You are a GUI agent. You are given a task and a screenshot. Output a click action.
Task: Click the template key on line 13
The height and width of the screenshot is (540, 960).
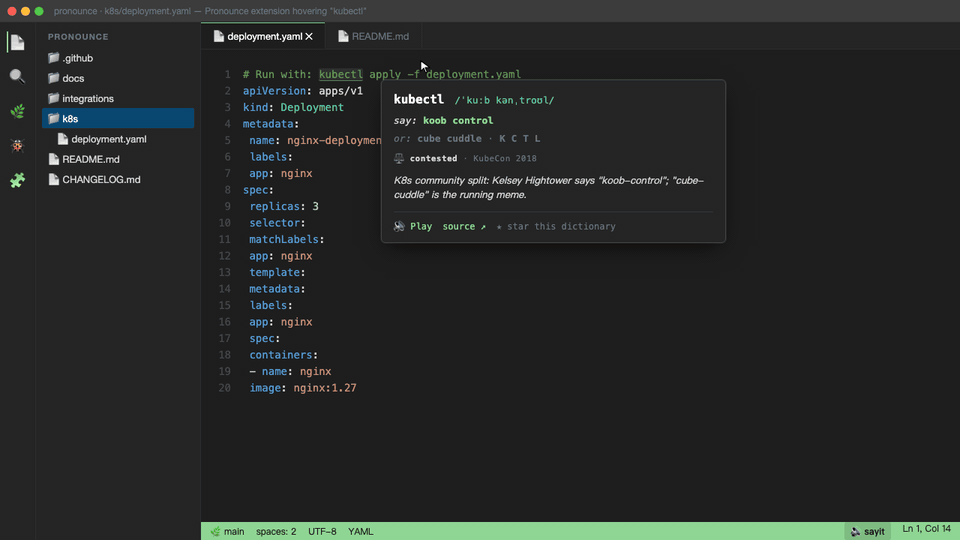point(274,272)
